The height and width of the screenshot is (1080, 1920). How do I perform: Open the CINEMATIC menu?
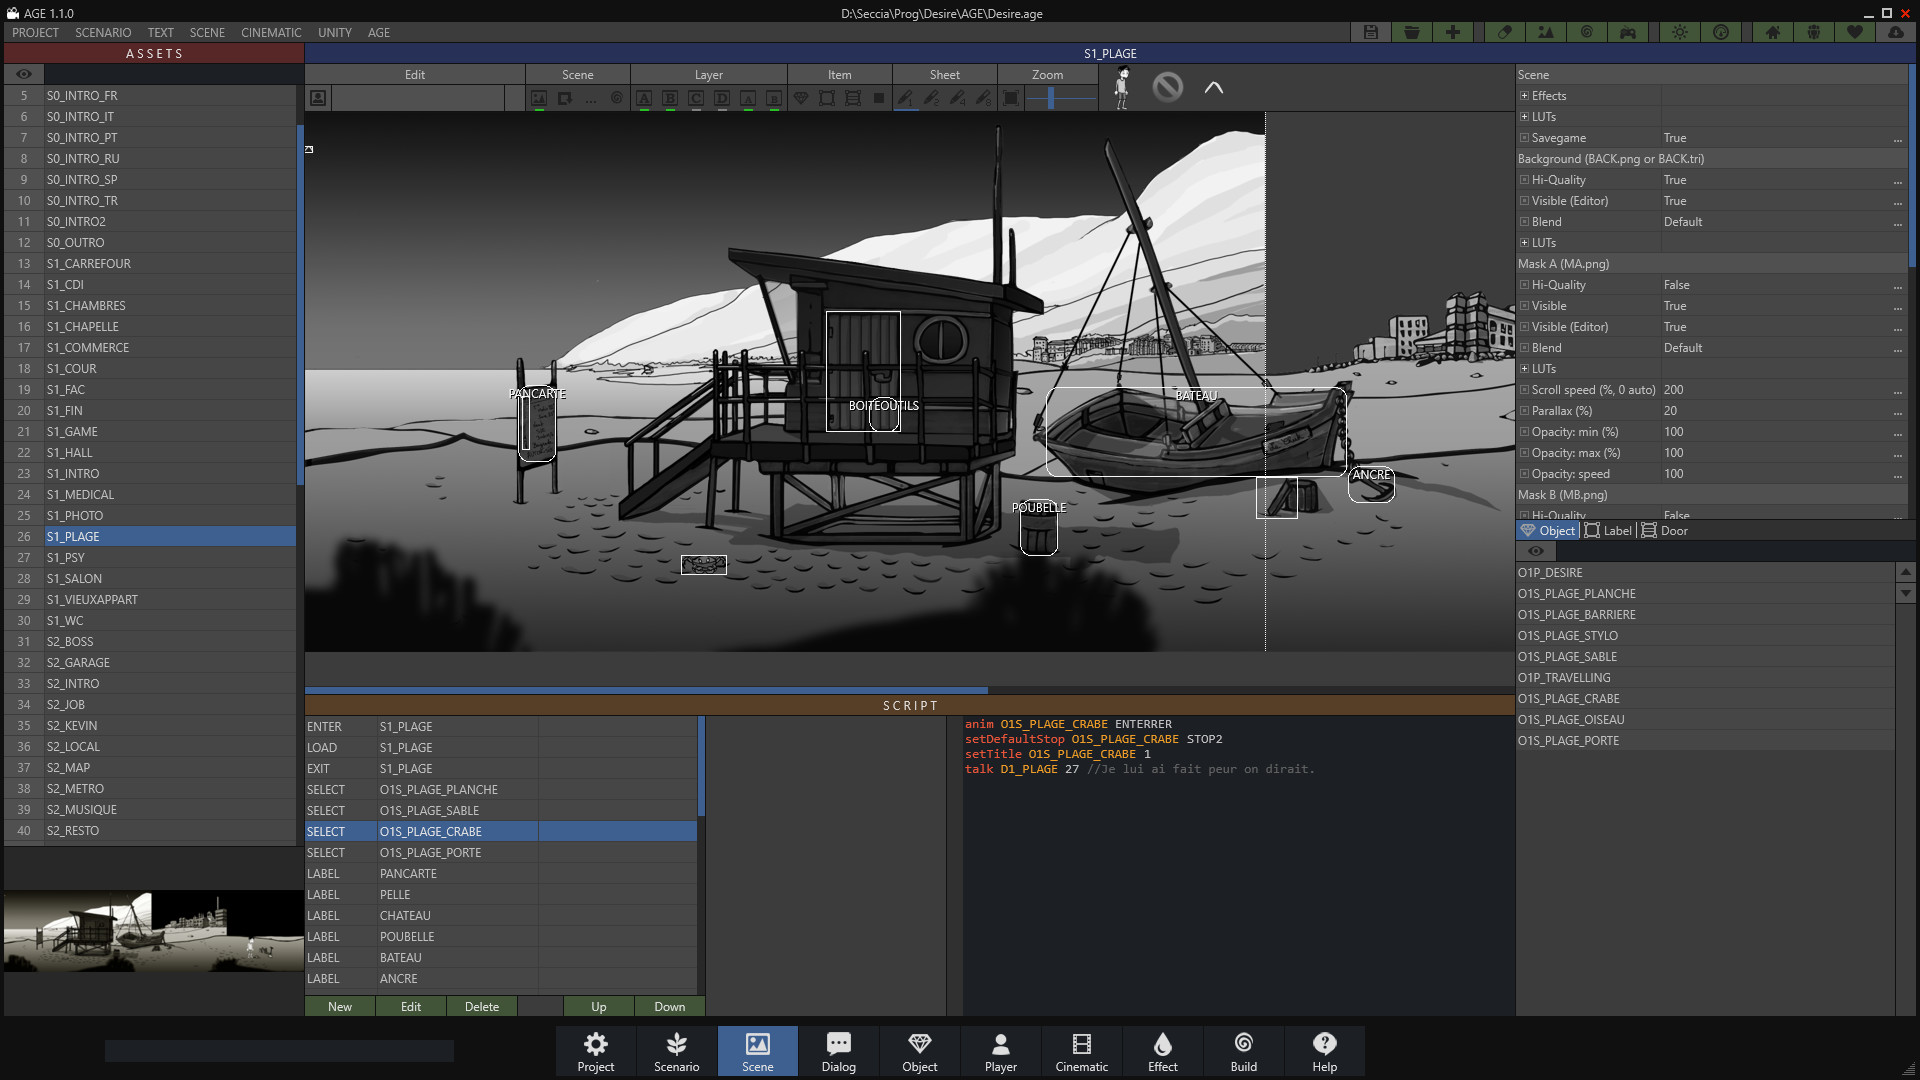pyautogui.click(x=271, y=32)
